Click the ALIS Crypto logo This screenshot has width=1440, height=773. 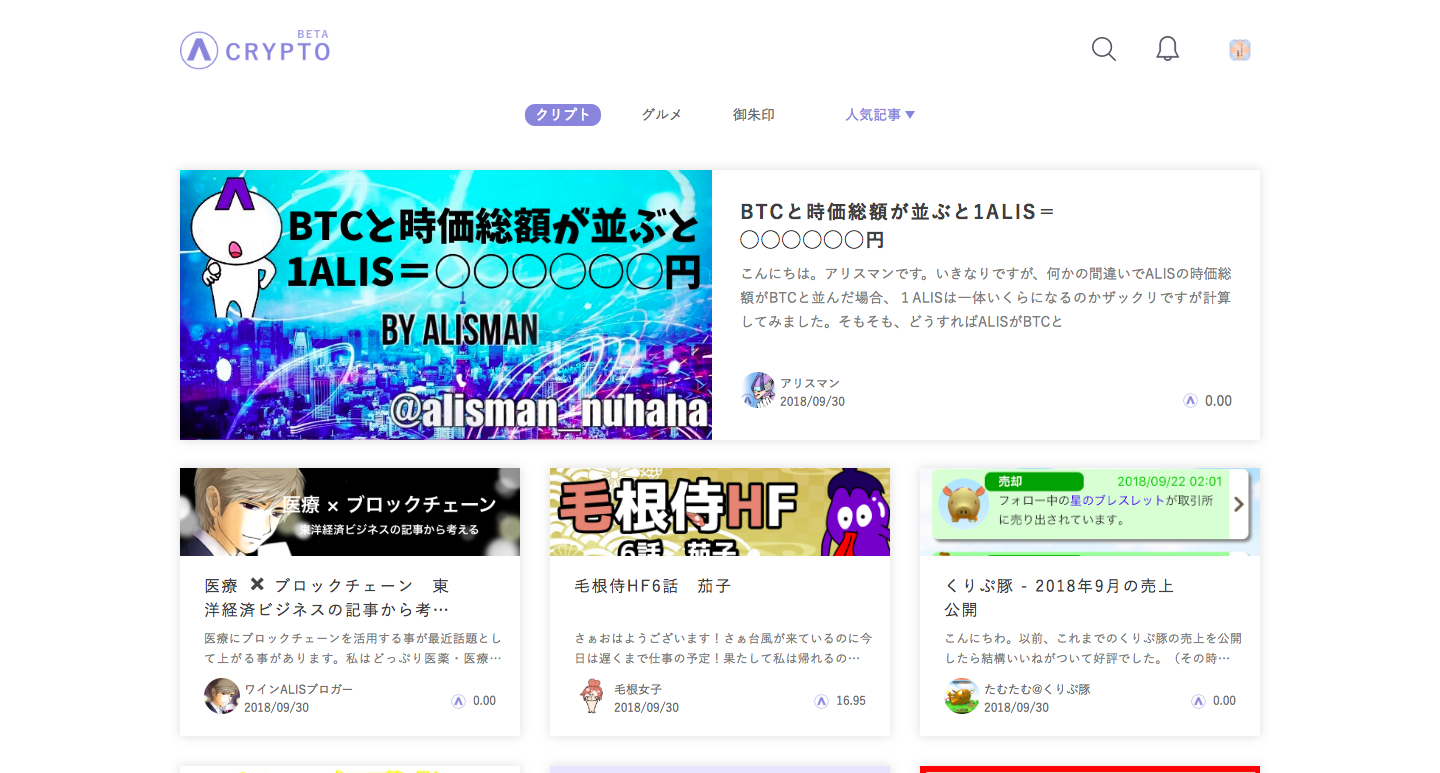(x=255, y=50)
